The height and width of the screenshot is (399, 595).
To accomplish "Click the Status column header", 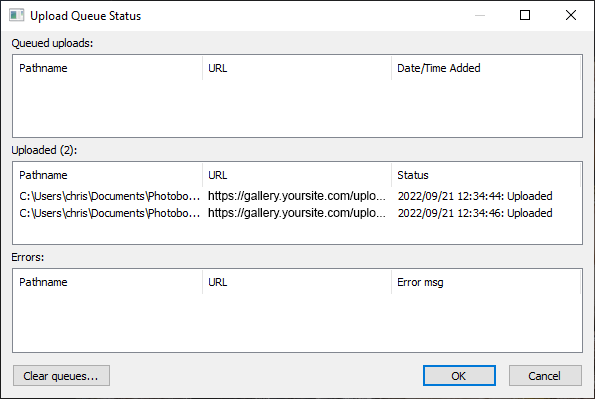I will tap(486, 175).
